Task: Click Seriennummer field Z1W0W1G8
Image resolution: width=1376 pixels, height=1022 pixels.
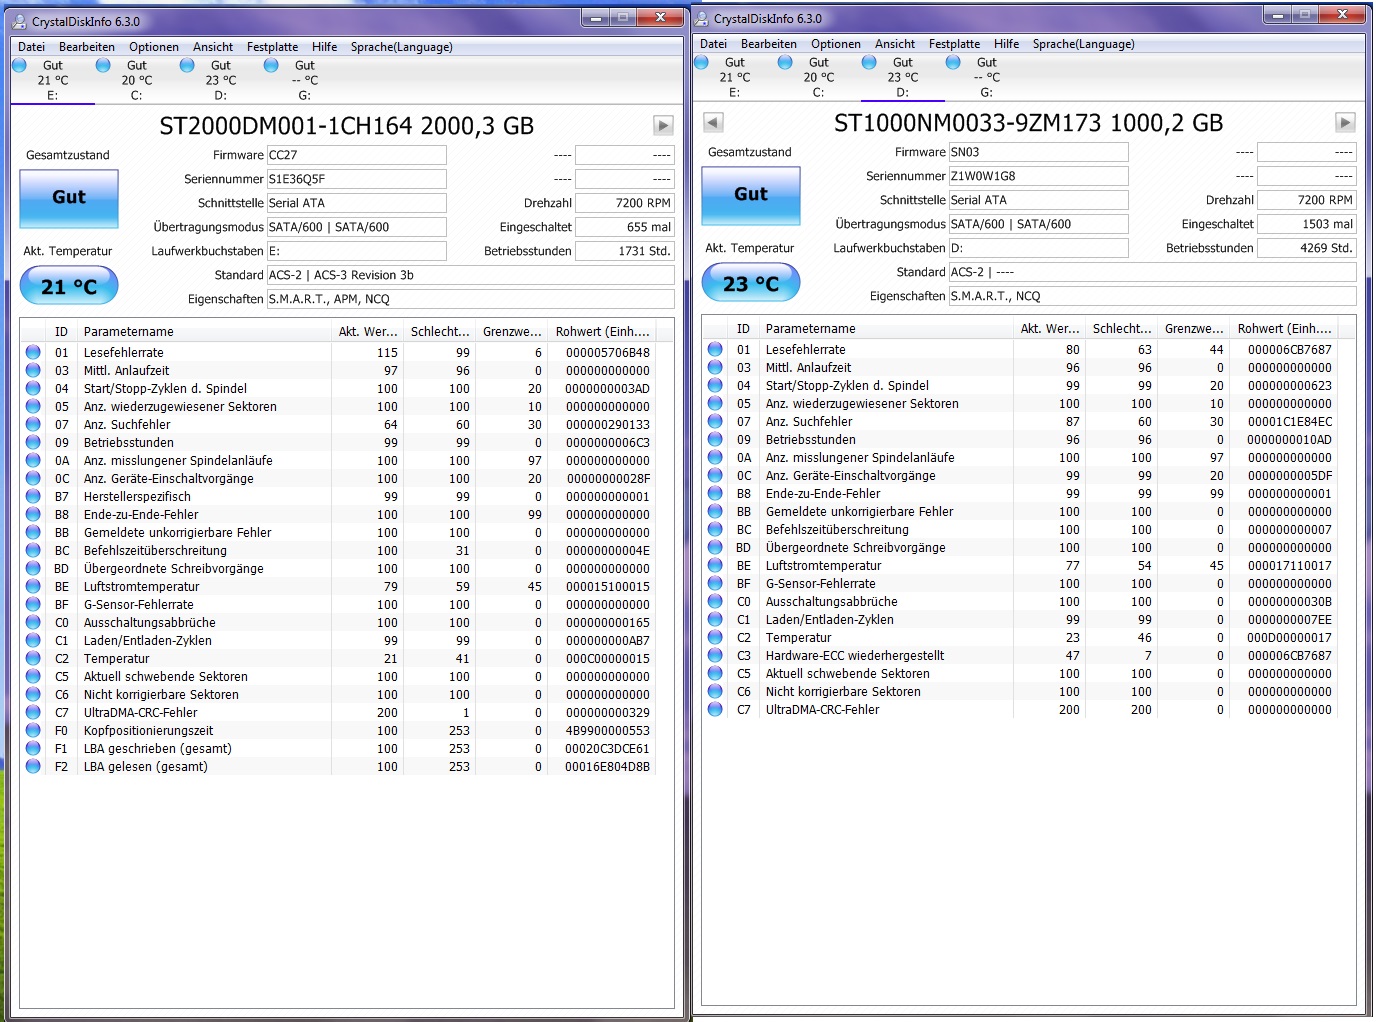Action: point(1038,176)
